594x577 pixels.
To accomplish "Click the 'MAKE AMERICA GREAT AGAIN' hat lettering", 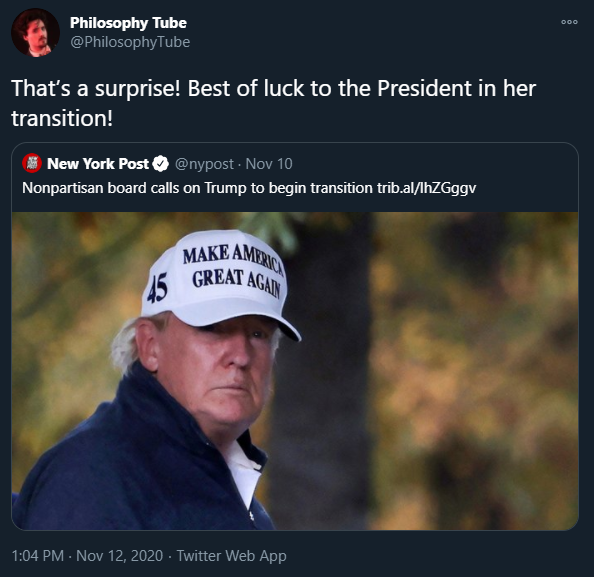I will (x=234, y=270).
